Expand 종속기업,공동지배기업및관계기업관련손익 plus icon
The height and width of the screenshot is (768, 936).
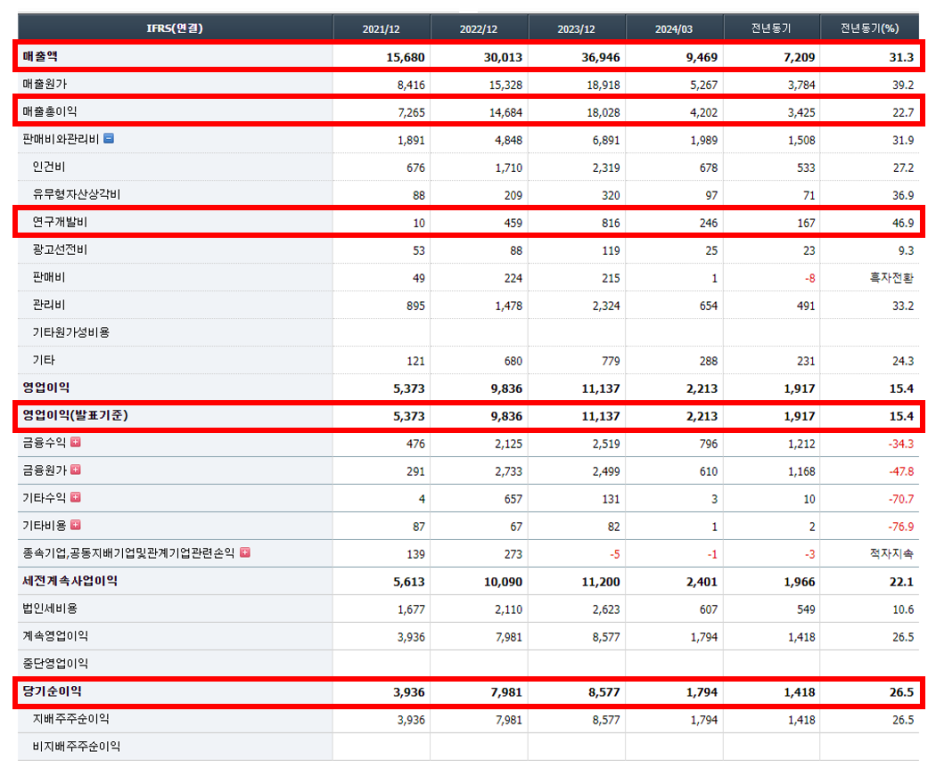245,553
